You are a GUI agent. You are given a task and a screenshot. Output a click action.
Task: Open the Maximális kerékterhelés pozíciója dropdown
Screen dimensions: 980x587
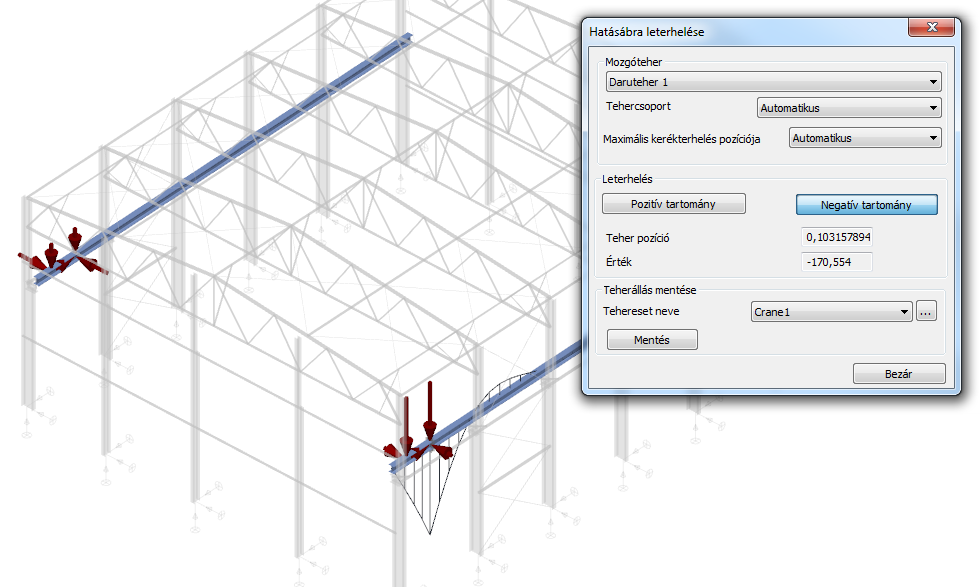pos(865,138)
